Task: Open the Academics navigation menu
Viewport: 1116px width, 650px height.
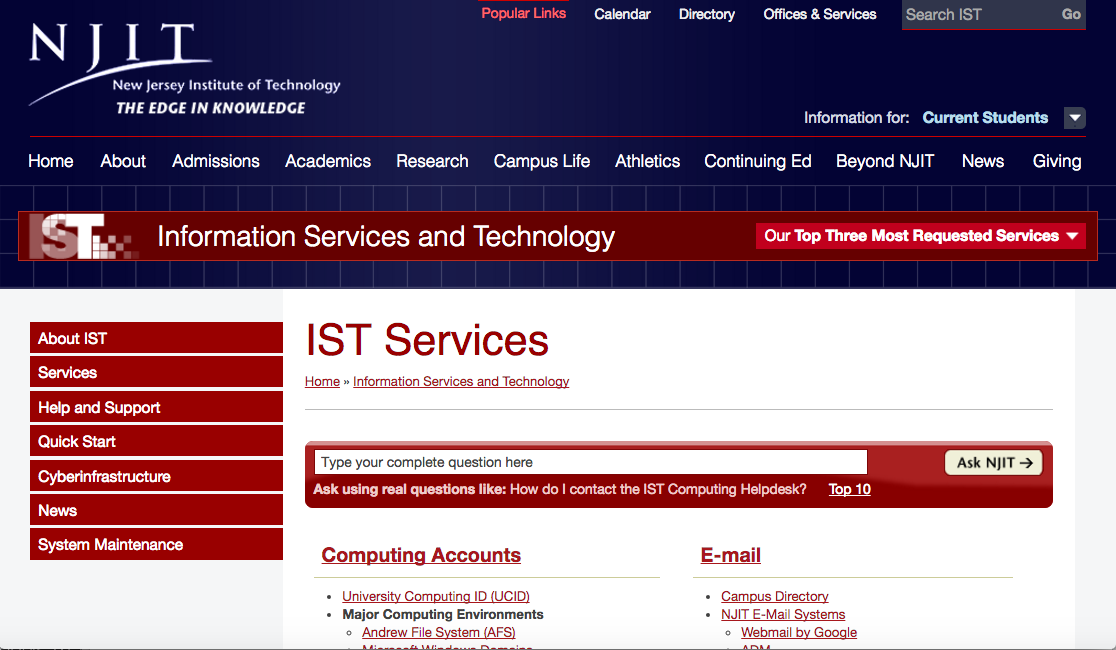Action: 328,161
